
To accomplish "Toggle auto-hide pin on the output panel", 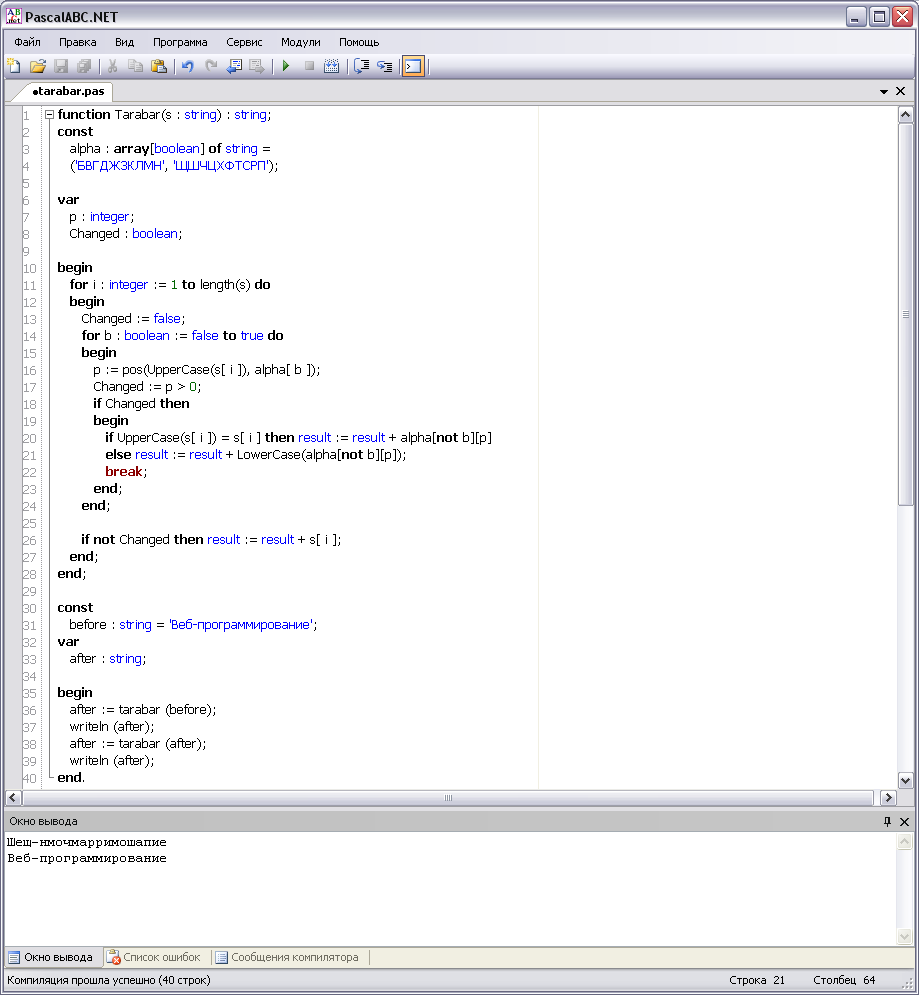I will coord(886,821).
